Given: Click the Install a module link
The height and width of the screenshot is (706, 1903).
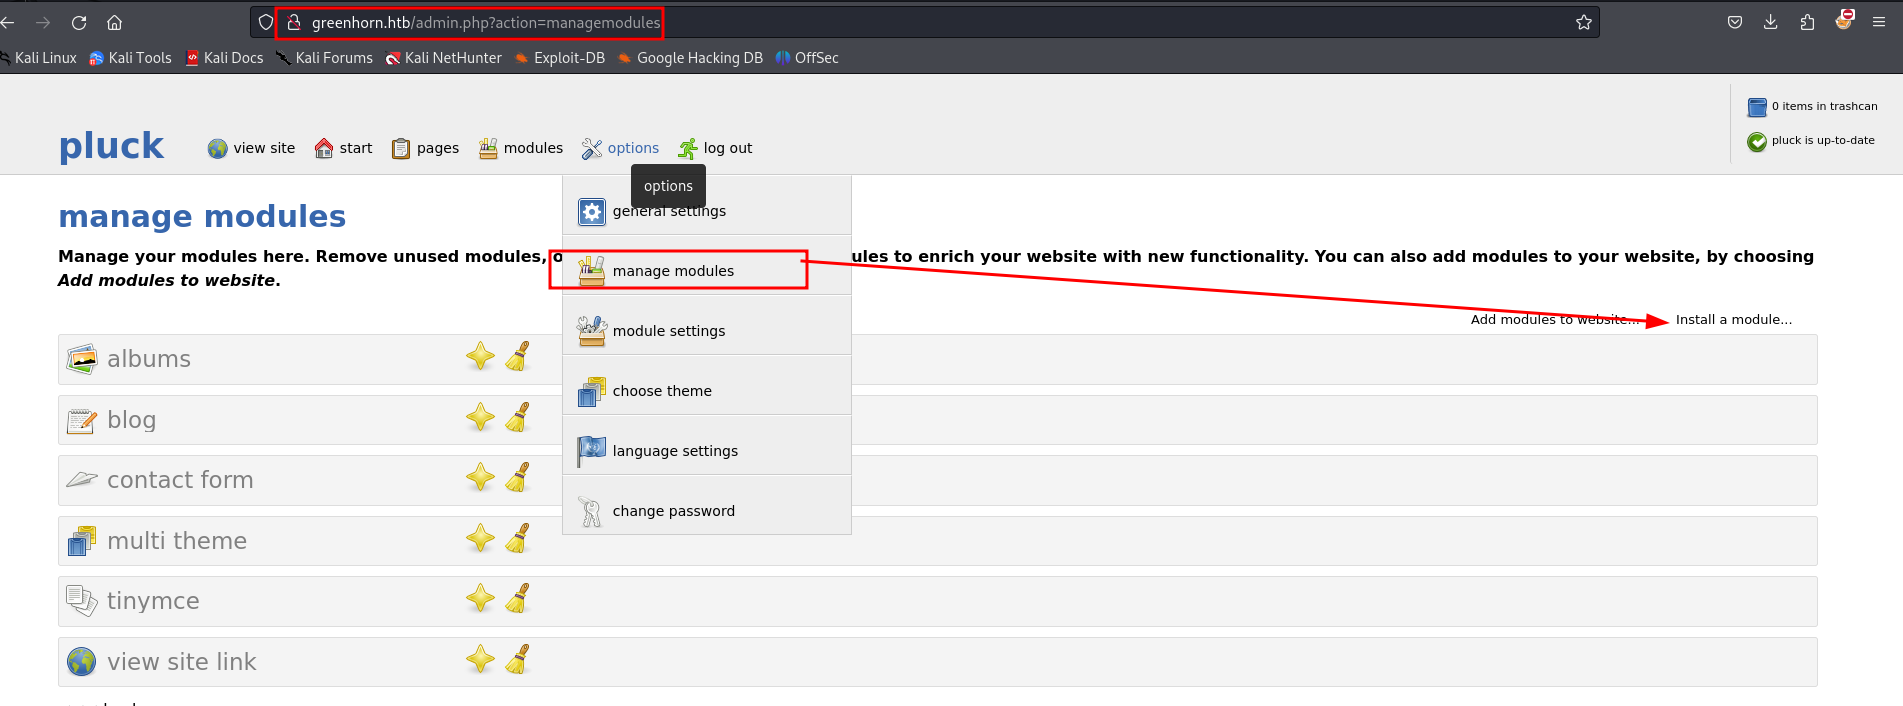Looking at the screenshot, I should pos(1733,320).
